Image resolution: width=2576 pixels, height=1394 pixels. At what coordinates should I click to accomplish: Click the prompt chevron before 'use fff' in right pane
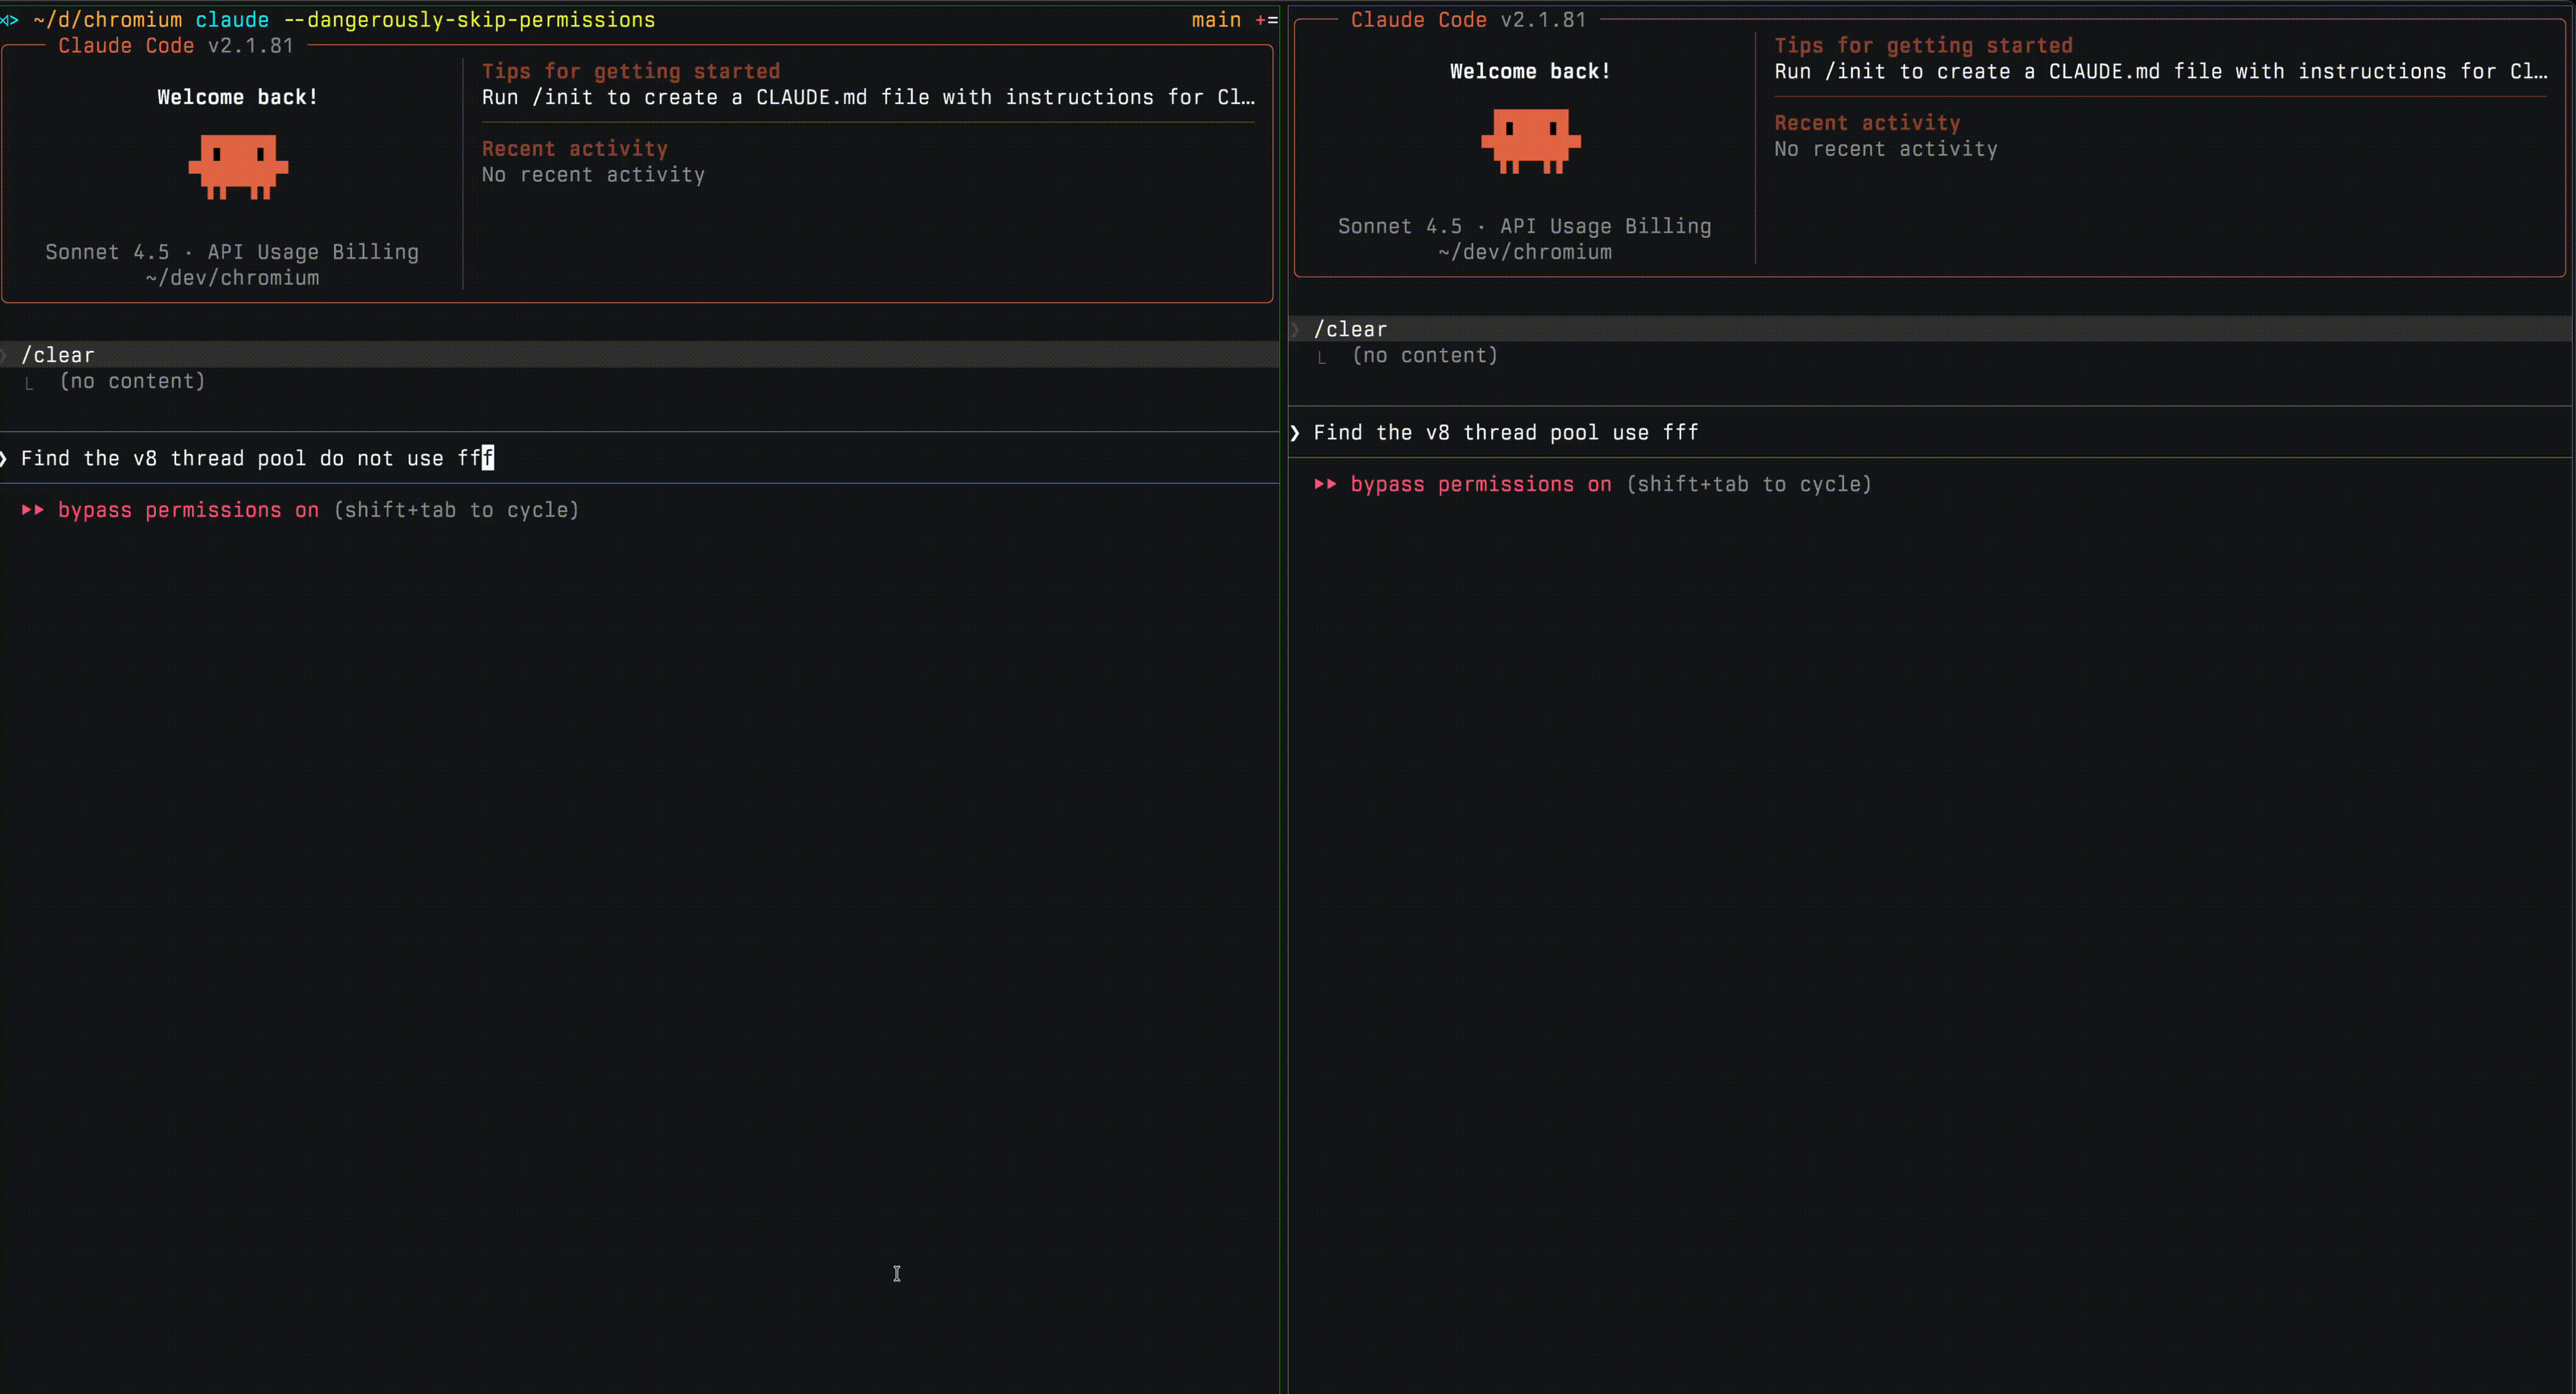pyautogui.click(x=1295, y=433)
